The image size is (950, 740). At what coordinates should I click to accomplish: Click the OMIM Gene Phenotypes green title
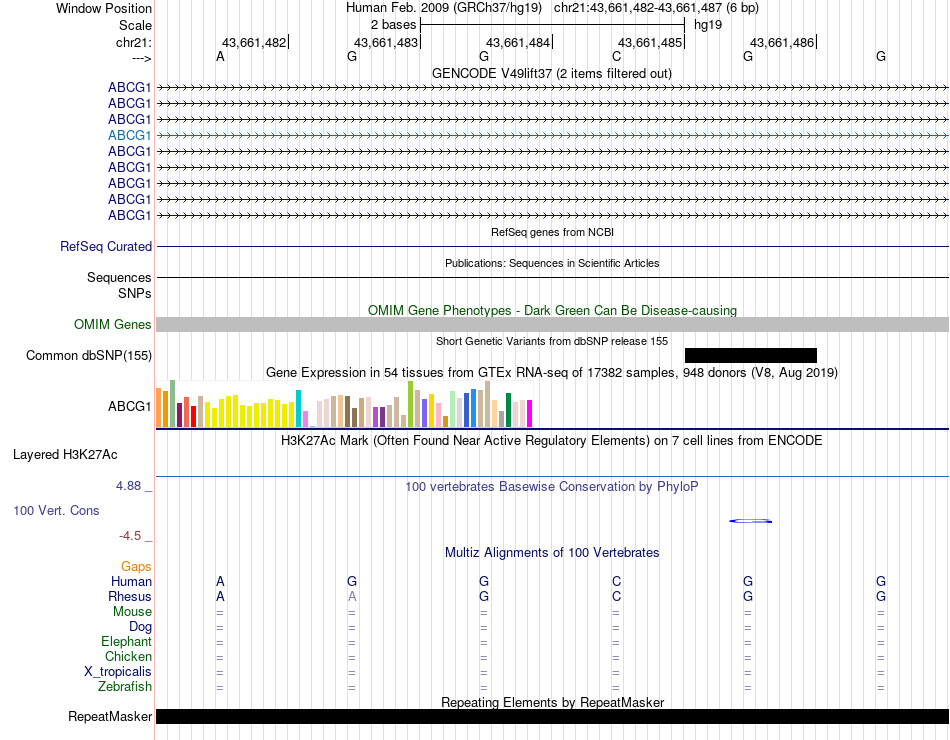(x=552, y=310)
